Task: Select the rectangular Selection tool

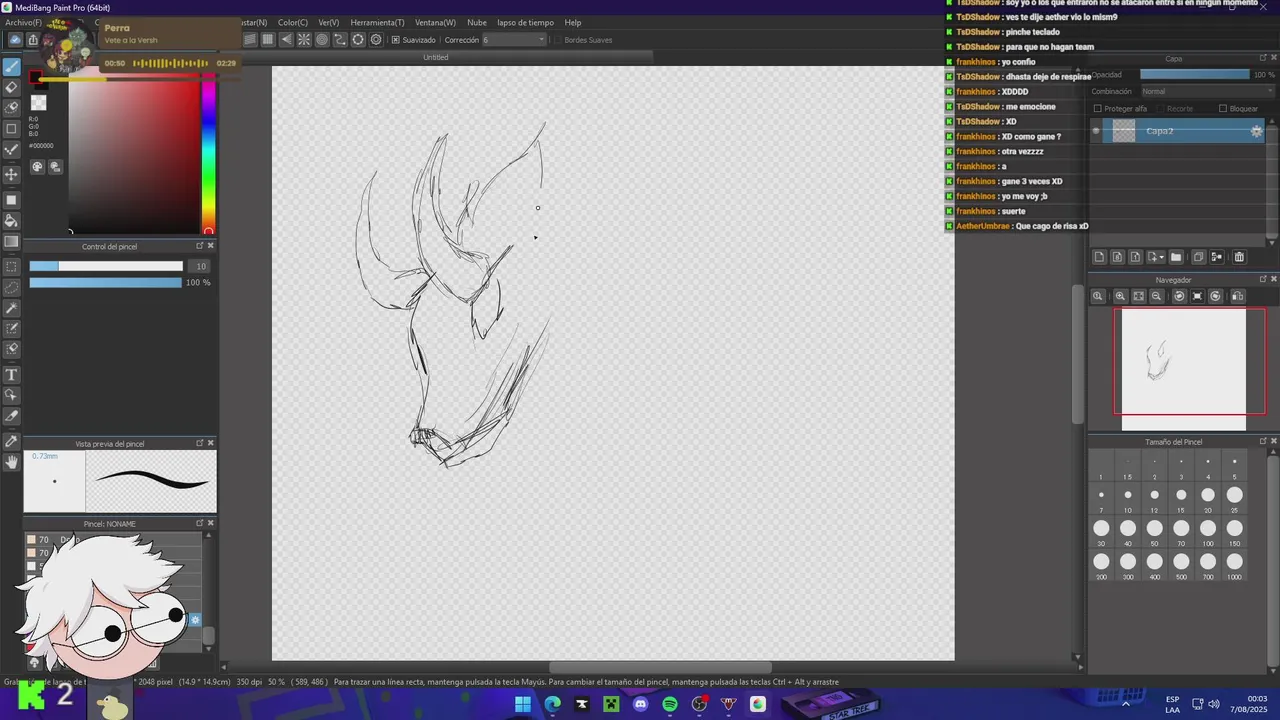Action: click(12, 267)
